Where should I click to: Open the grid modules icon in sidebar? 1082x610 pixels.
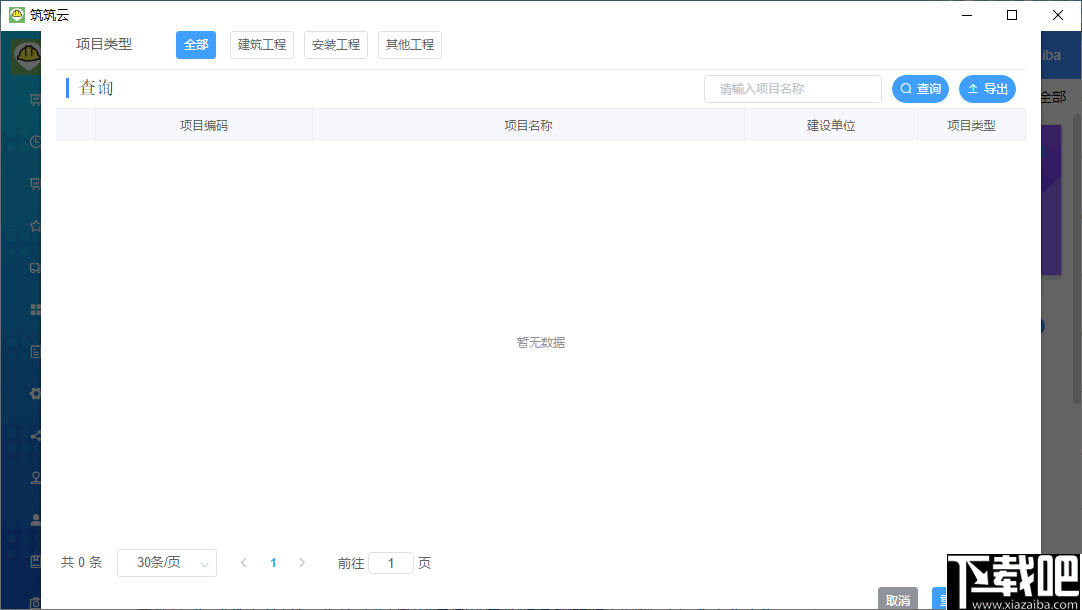point(36,310)
